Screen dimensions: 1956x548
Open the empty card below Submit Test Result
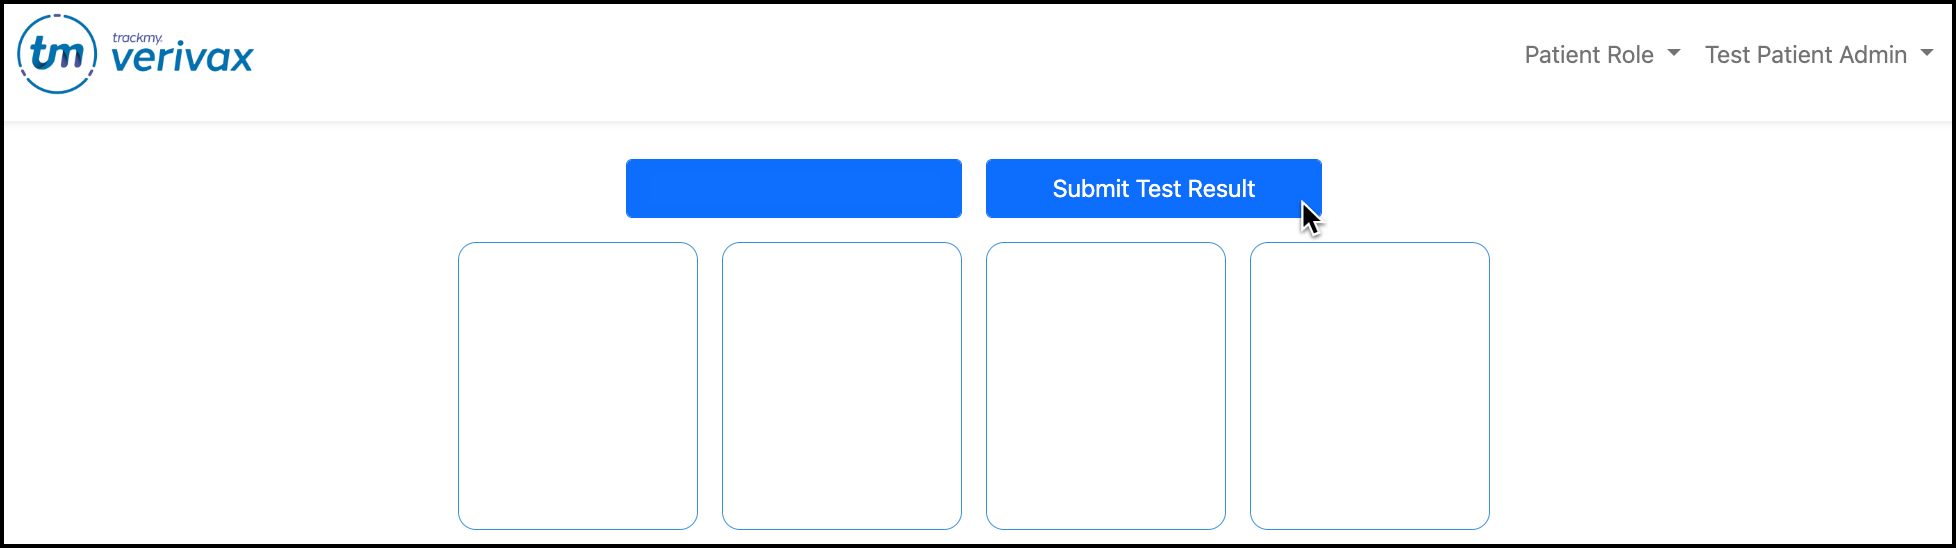pos(1106,385)
